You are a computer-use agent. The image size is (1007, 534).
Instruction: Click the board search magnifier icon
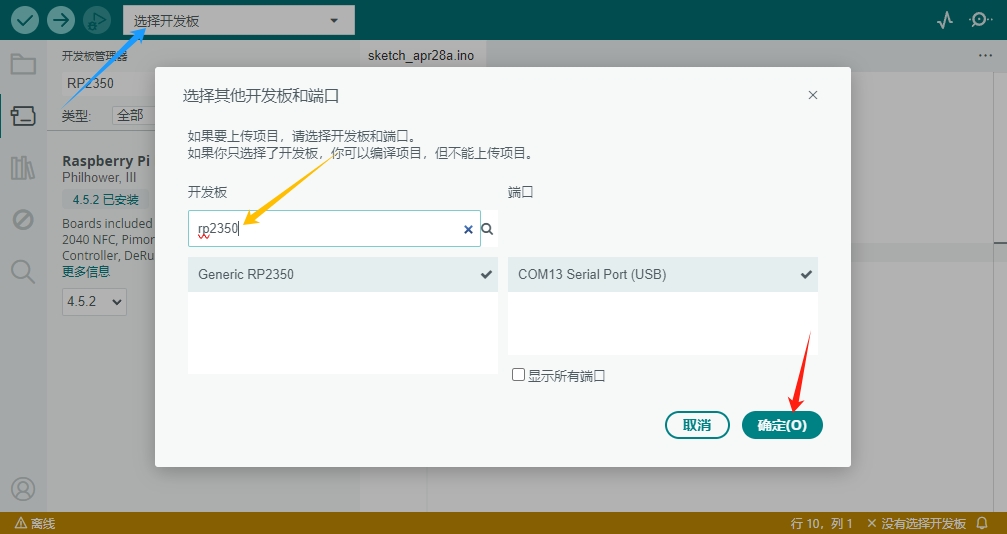point(487,229)
